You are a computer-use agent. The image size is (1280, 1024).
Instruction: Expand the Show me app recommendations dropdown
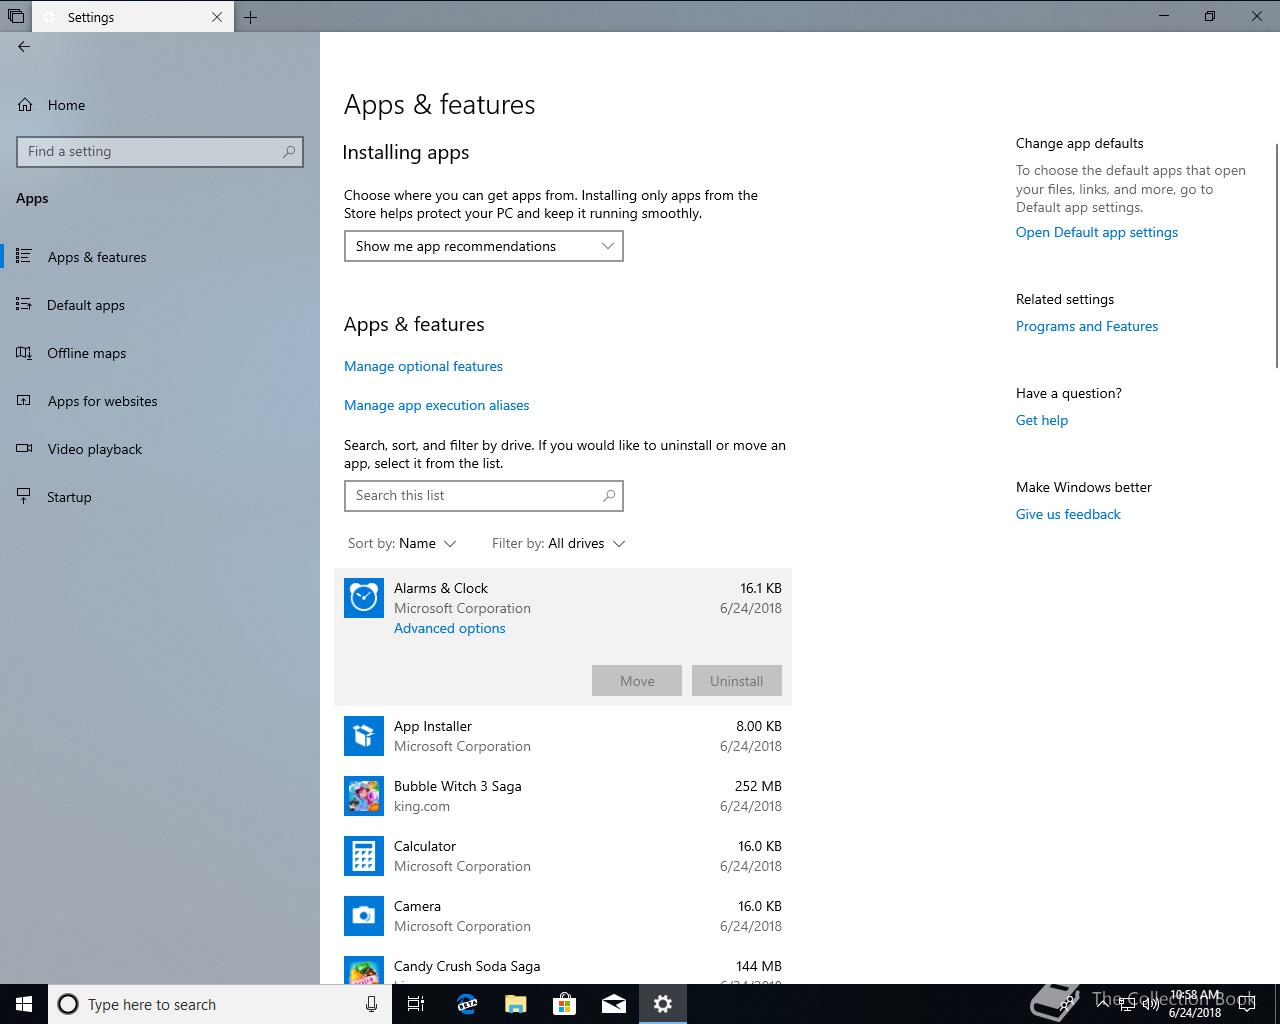pos(484,246)
